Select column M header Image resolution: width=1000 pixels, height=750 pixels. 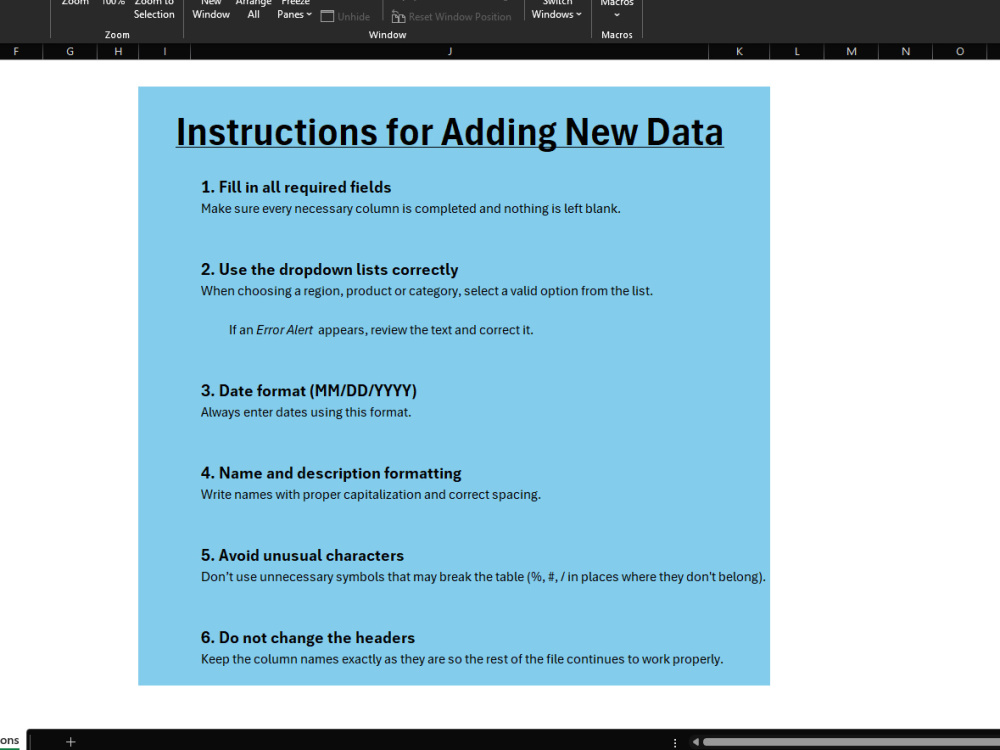click(x=851, y=52)
